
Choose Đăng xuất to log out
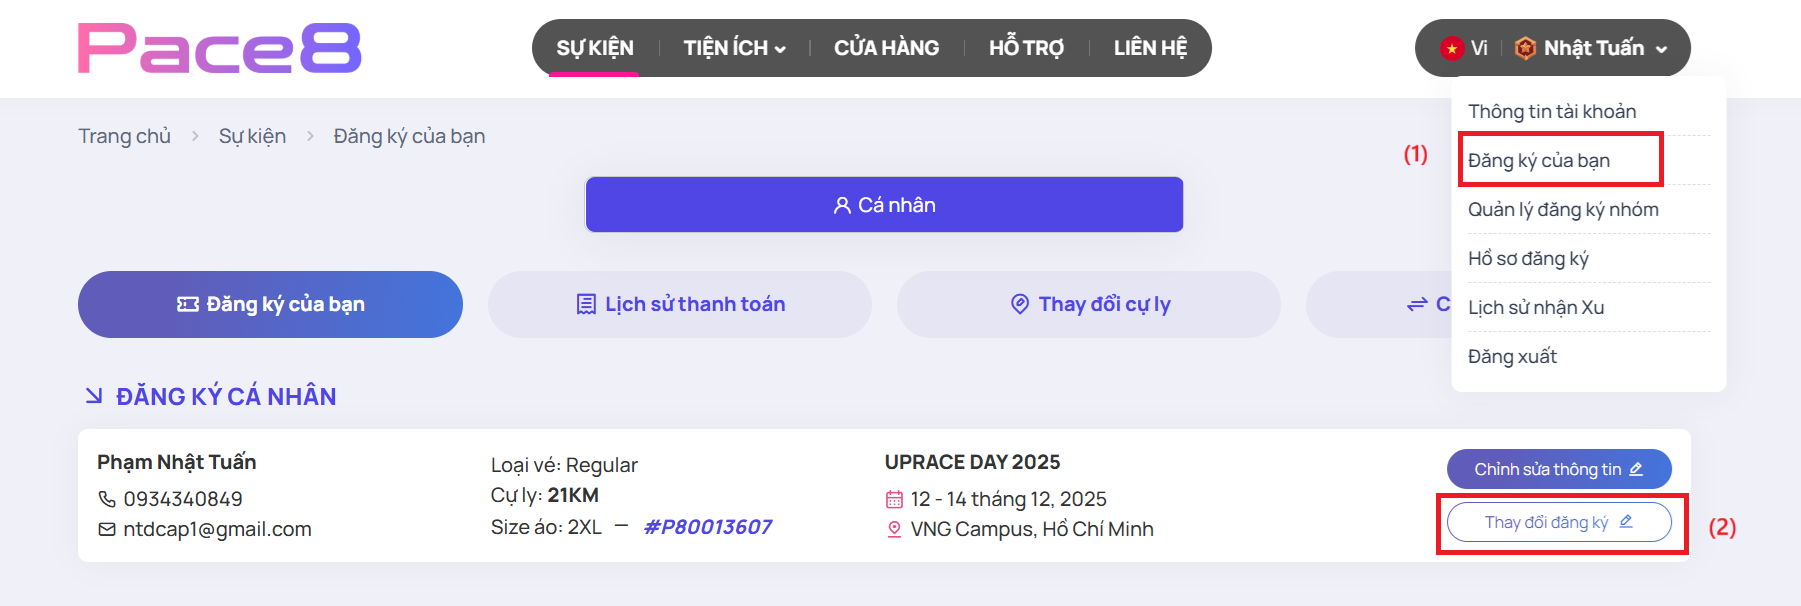(x=1512, y=356)
